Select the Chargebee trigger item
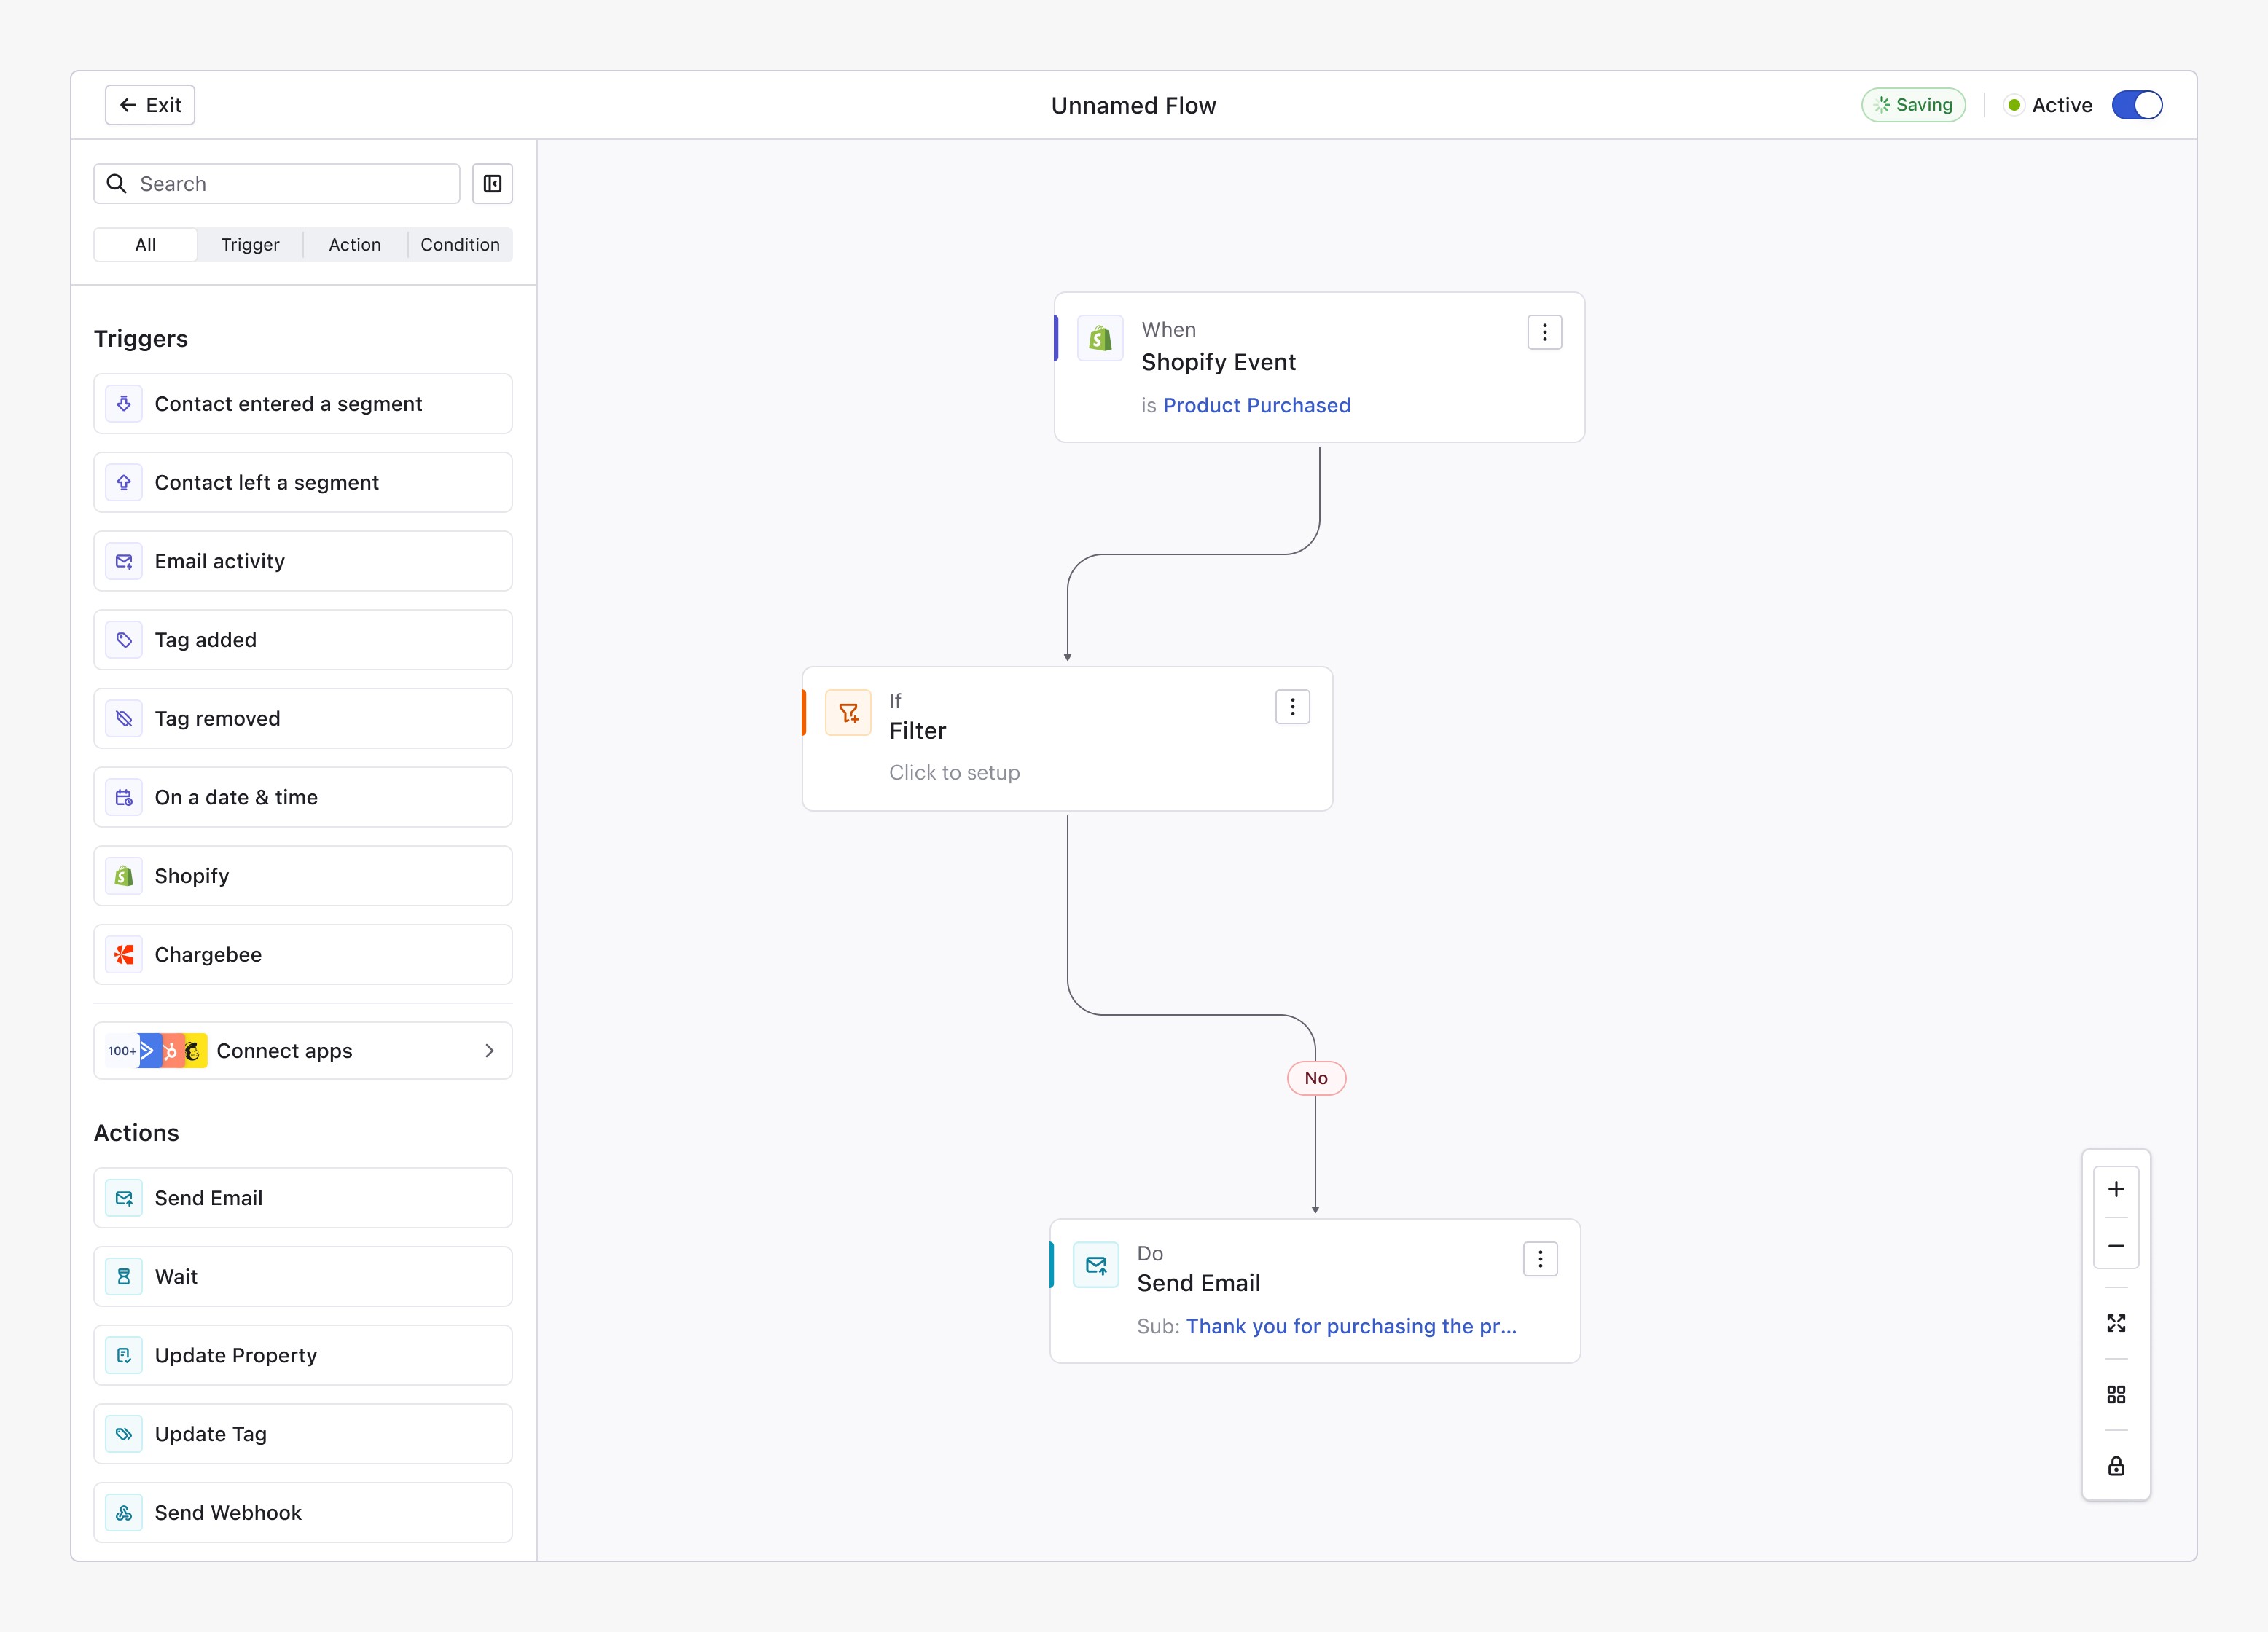 pyautogui.click(x=303, y=954)
